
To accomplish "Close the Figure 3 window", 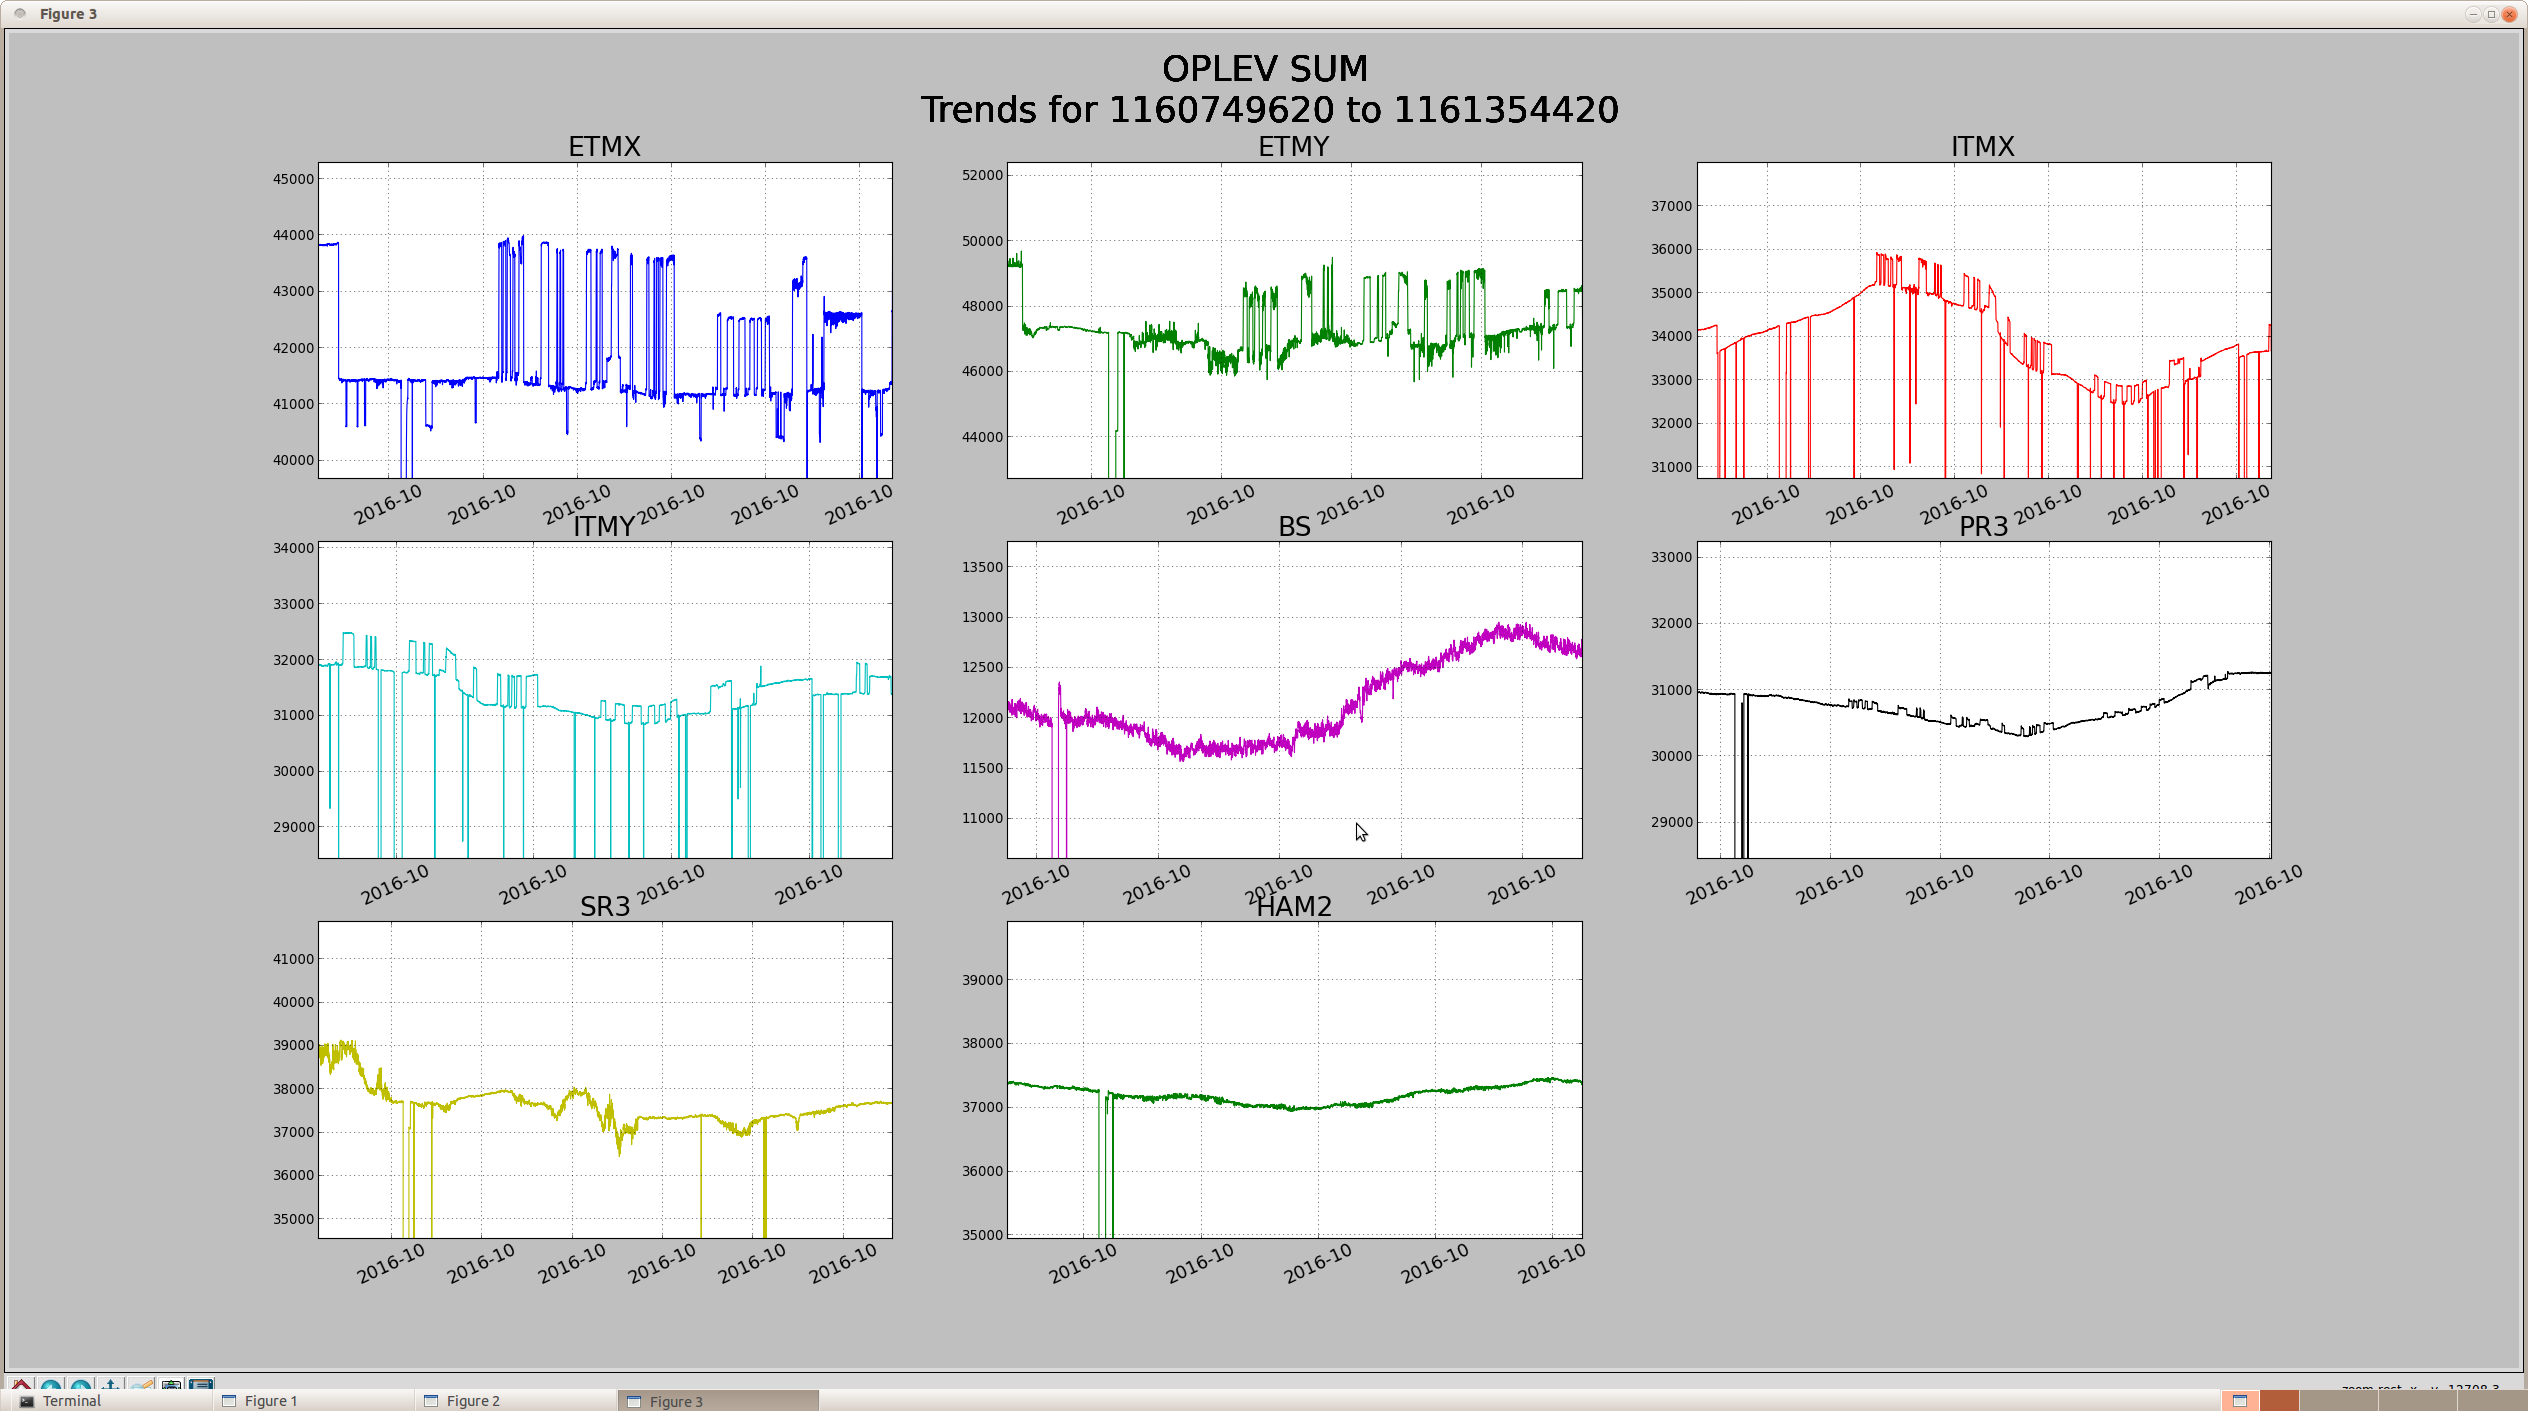I will coord(2509,14).
